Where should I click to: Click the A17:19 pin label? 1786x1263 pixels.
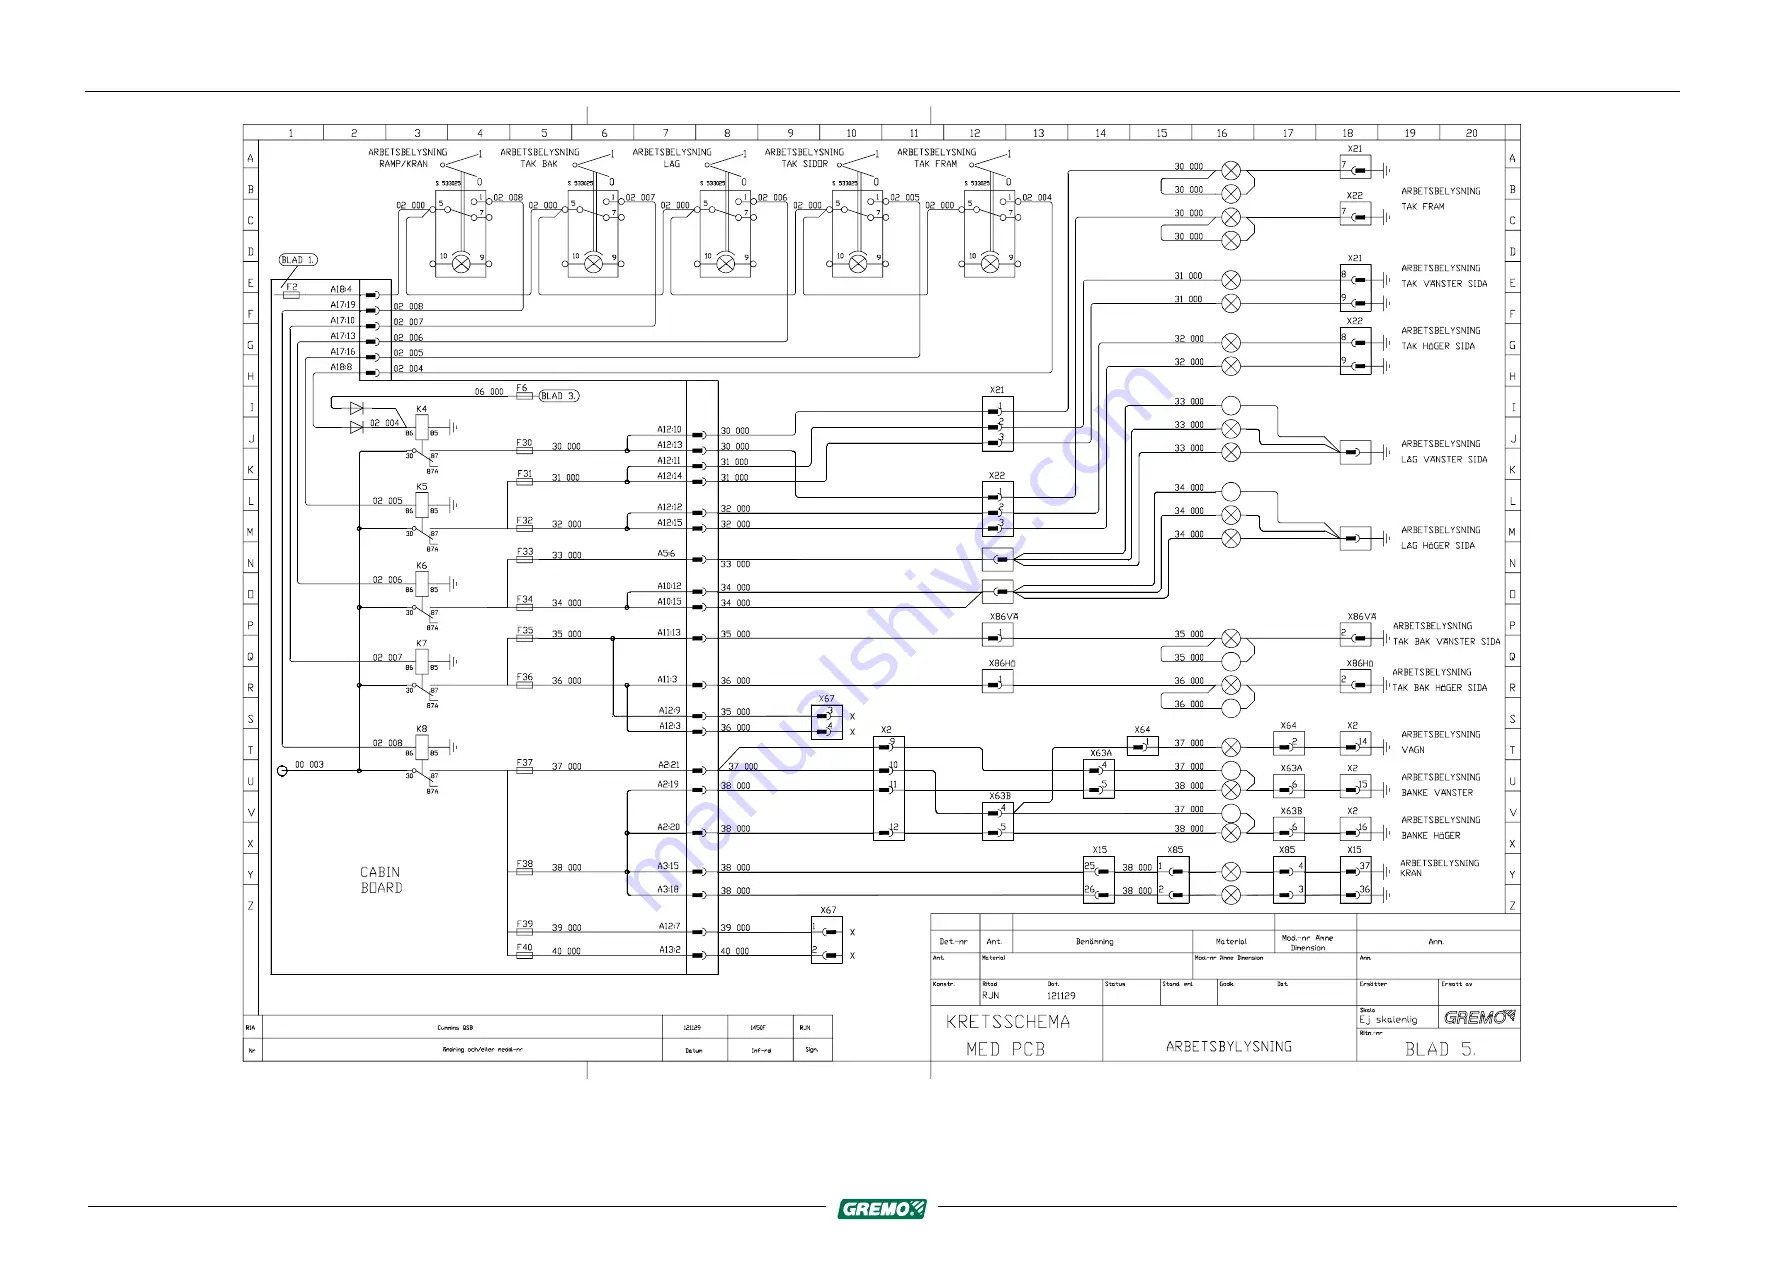tap(343, 305)
